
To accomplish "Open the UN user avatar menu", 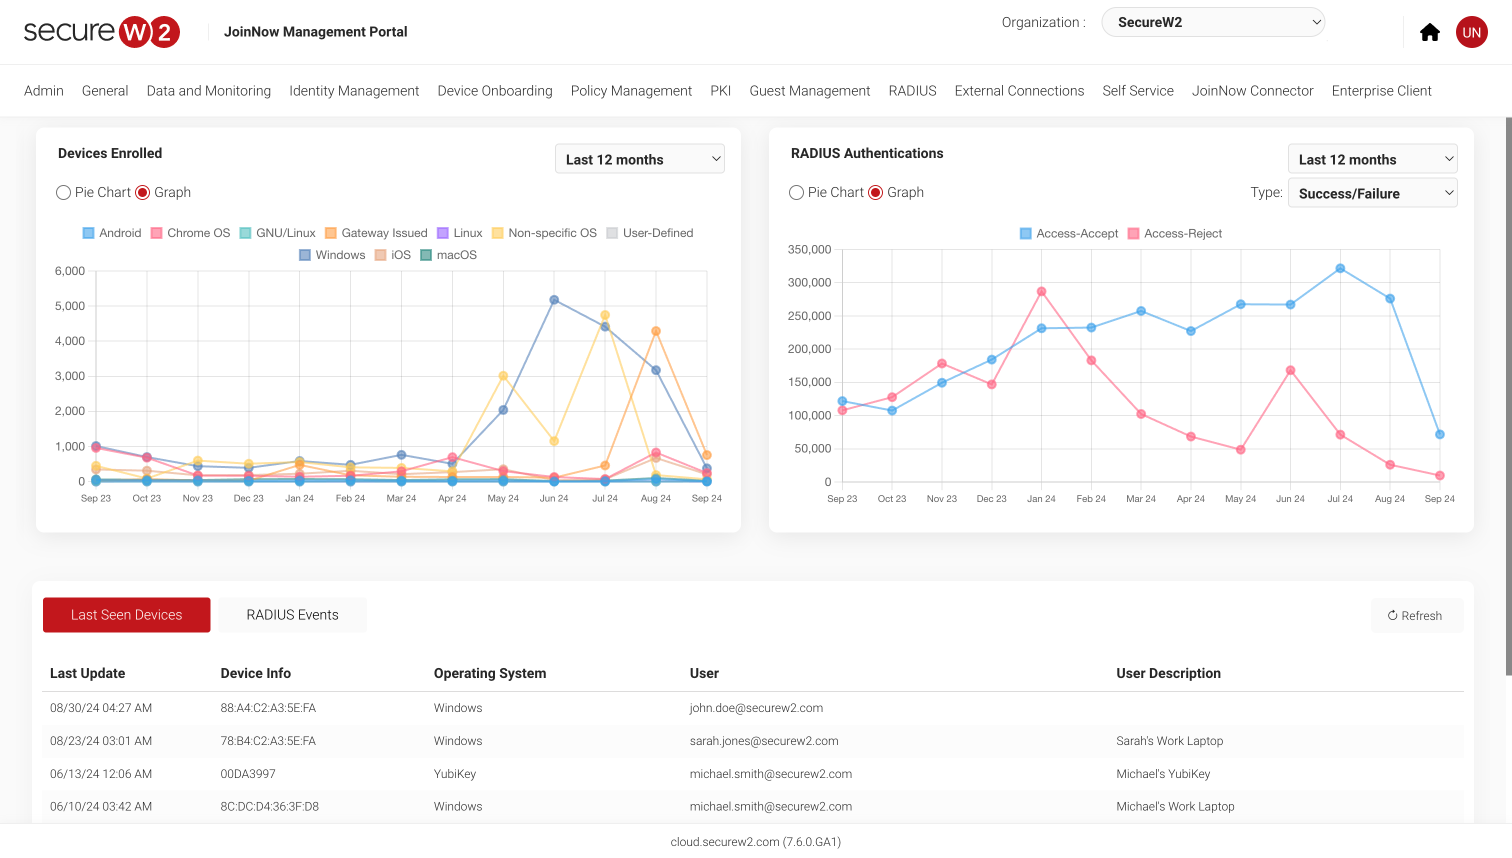I will [x=1471, y=32].
